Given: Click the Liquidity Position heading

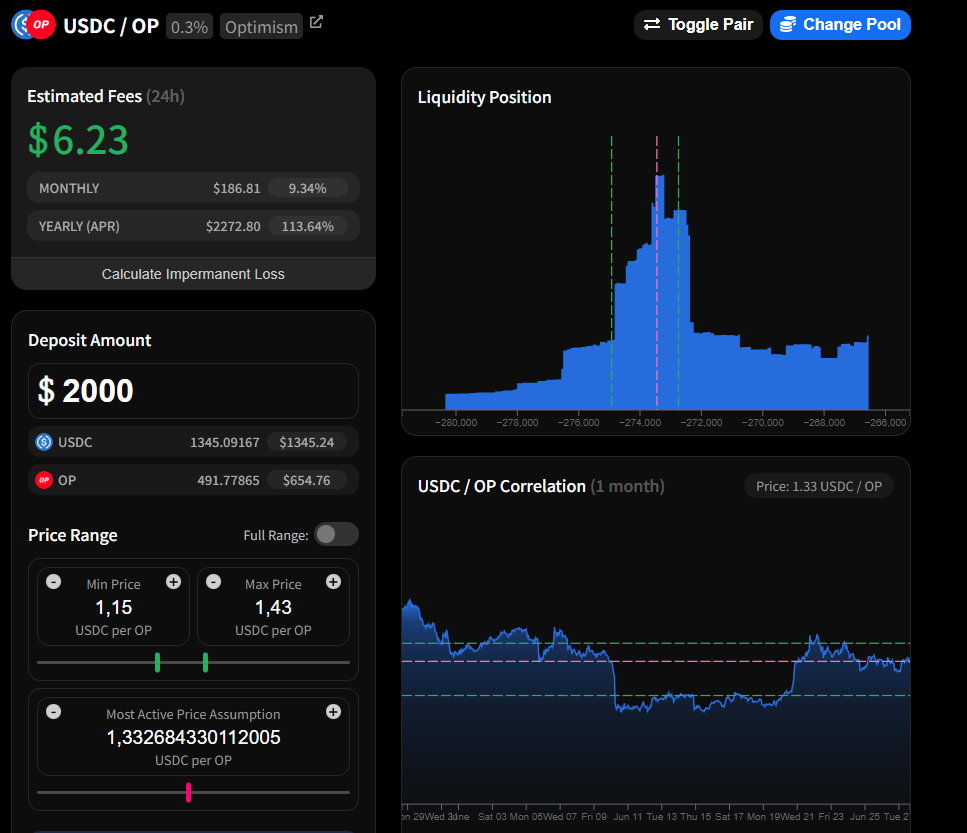Looking at the screenshot, I should (x=484, y=97).
